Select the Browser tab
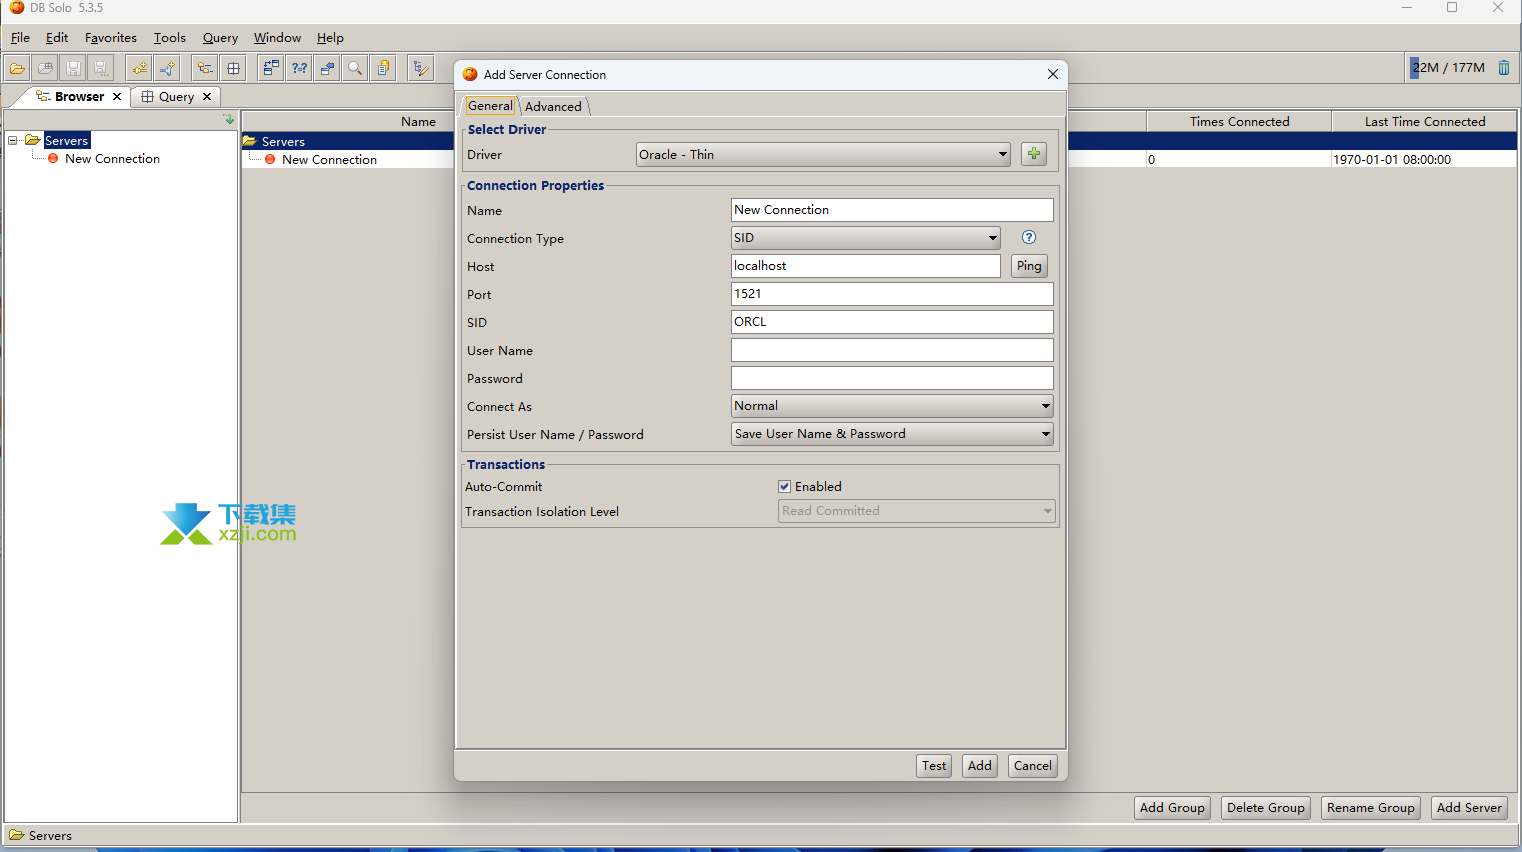Viewport: 1522px width, 852px height. [x=79, y=97]
